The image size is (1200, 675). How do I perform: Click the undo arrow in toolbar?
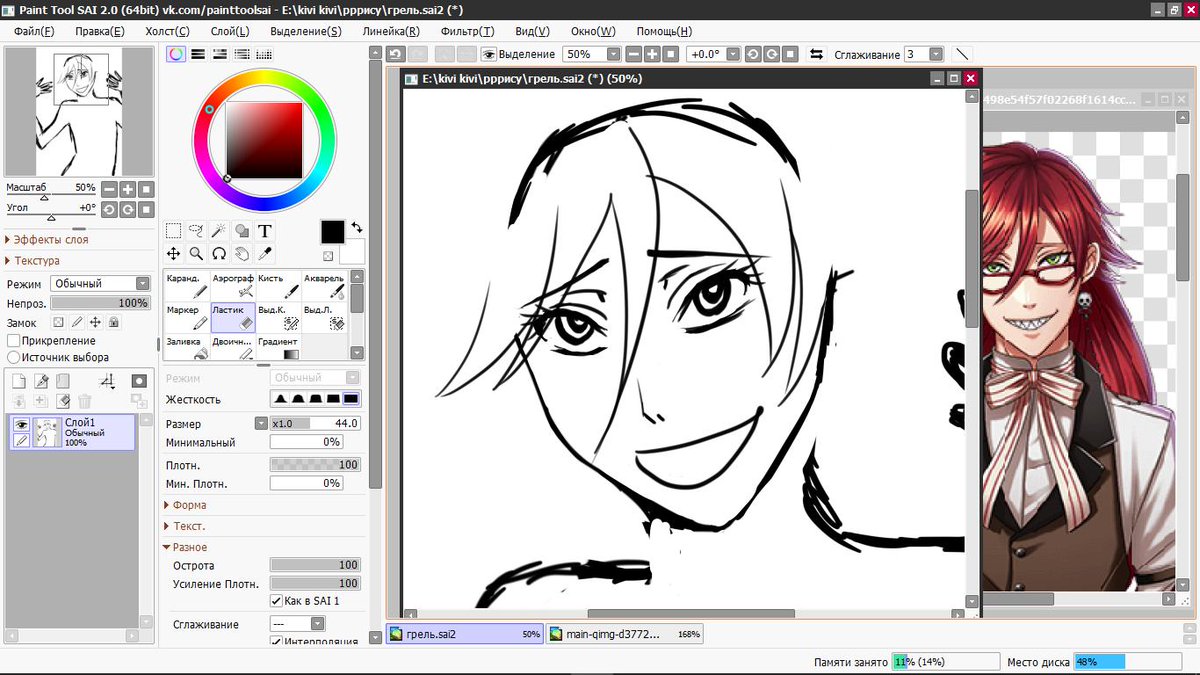(x=395, y=54)
